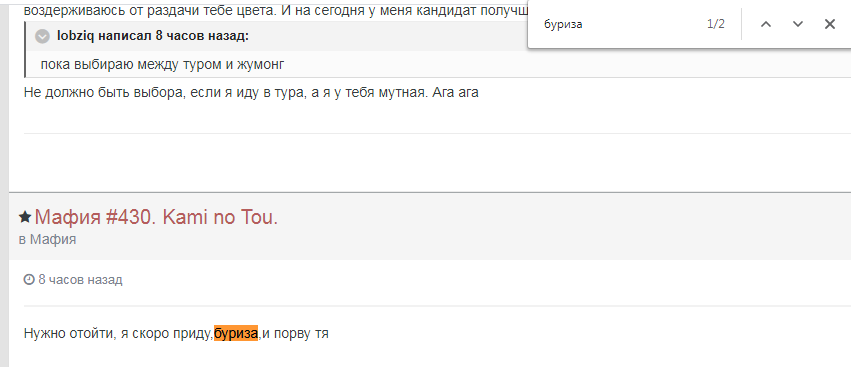Click the top line starting воздерживаюсь от раздачи
This screenshot has width=851, height=367.
[275, 10]
